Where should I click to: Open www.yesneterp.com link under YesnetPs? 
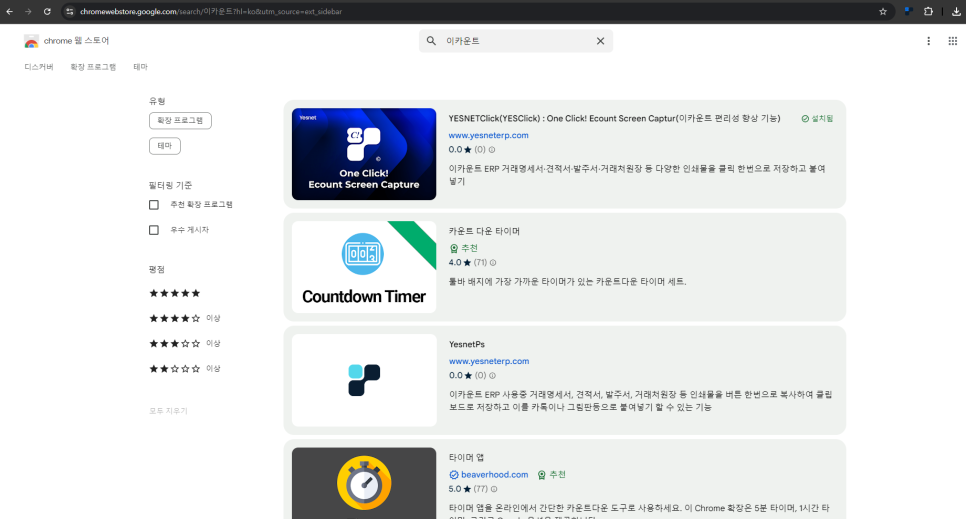pos(489,361)
